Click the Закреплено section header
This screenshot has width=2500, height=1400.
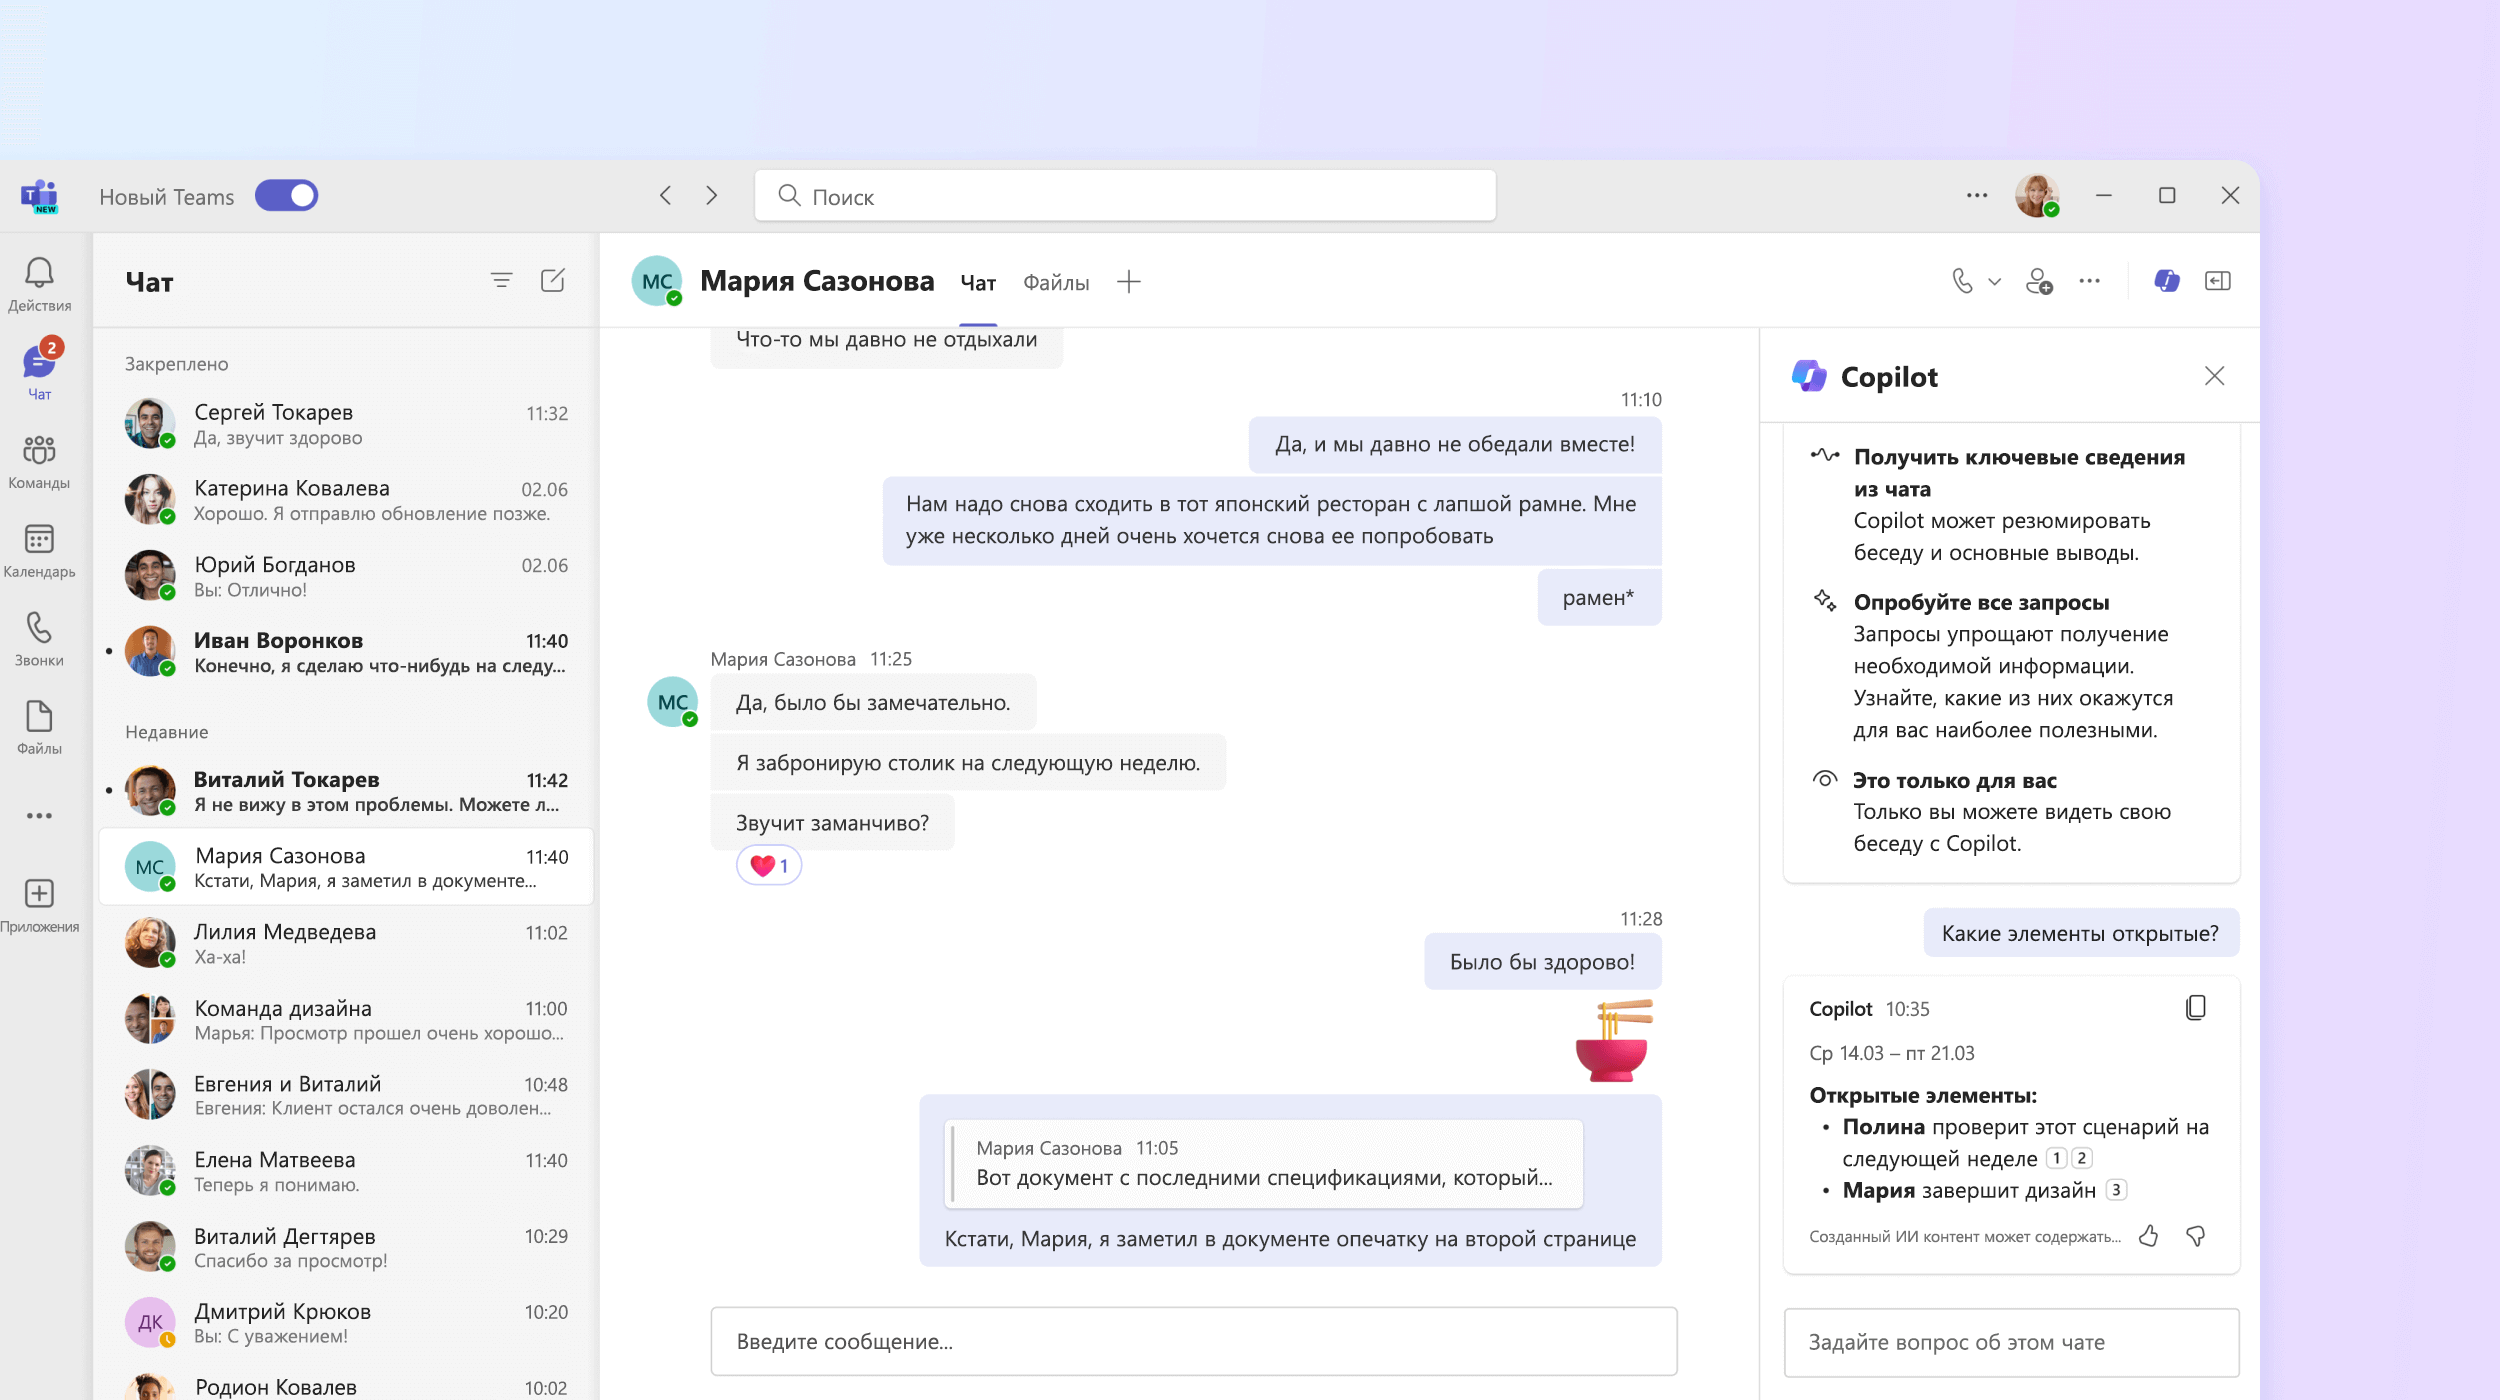click(x=177, y=364)
